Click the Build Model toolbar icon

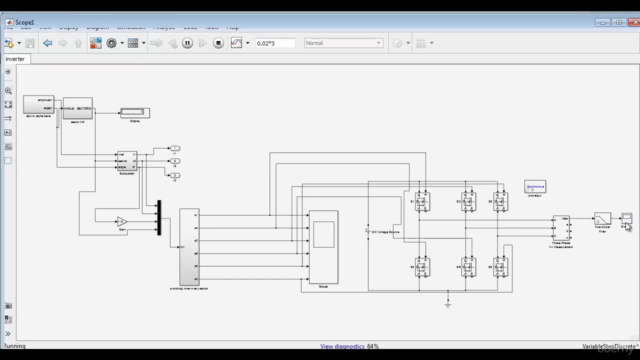click(x=421, y=43)
